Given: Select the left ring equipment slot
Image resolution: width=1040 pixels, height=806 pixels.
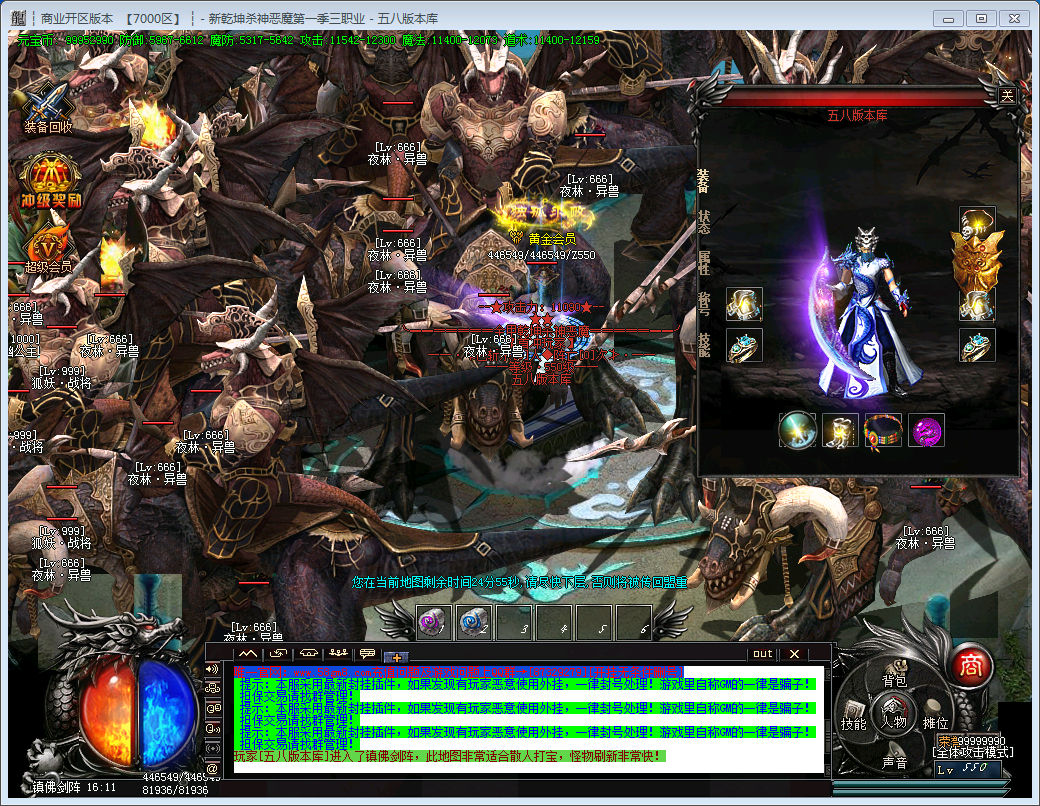Looking at the screenshot, I should pyautogui.click(x=744, y=346).
